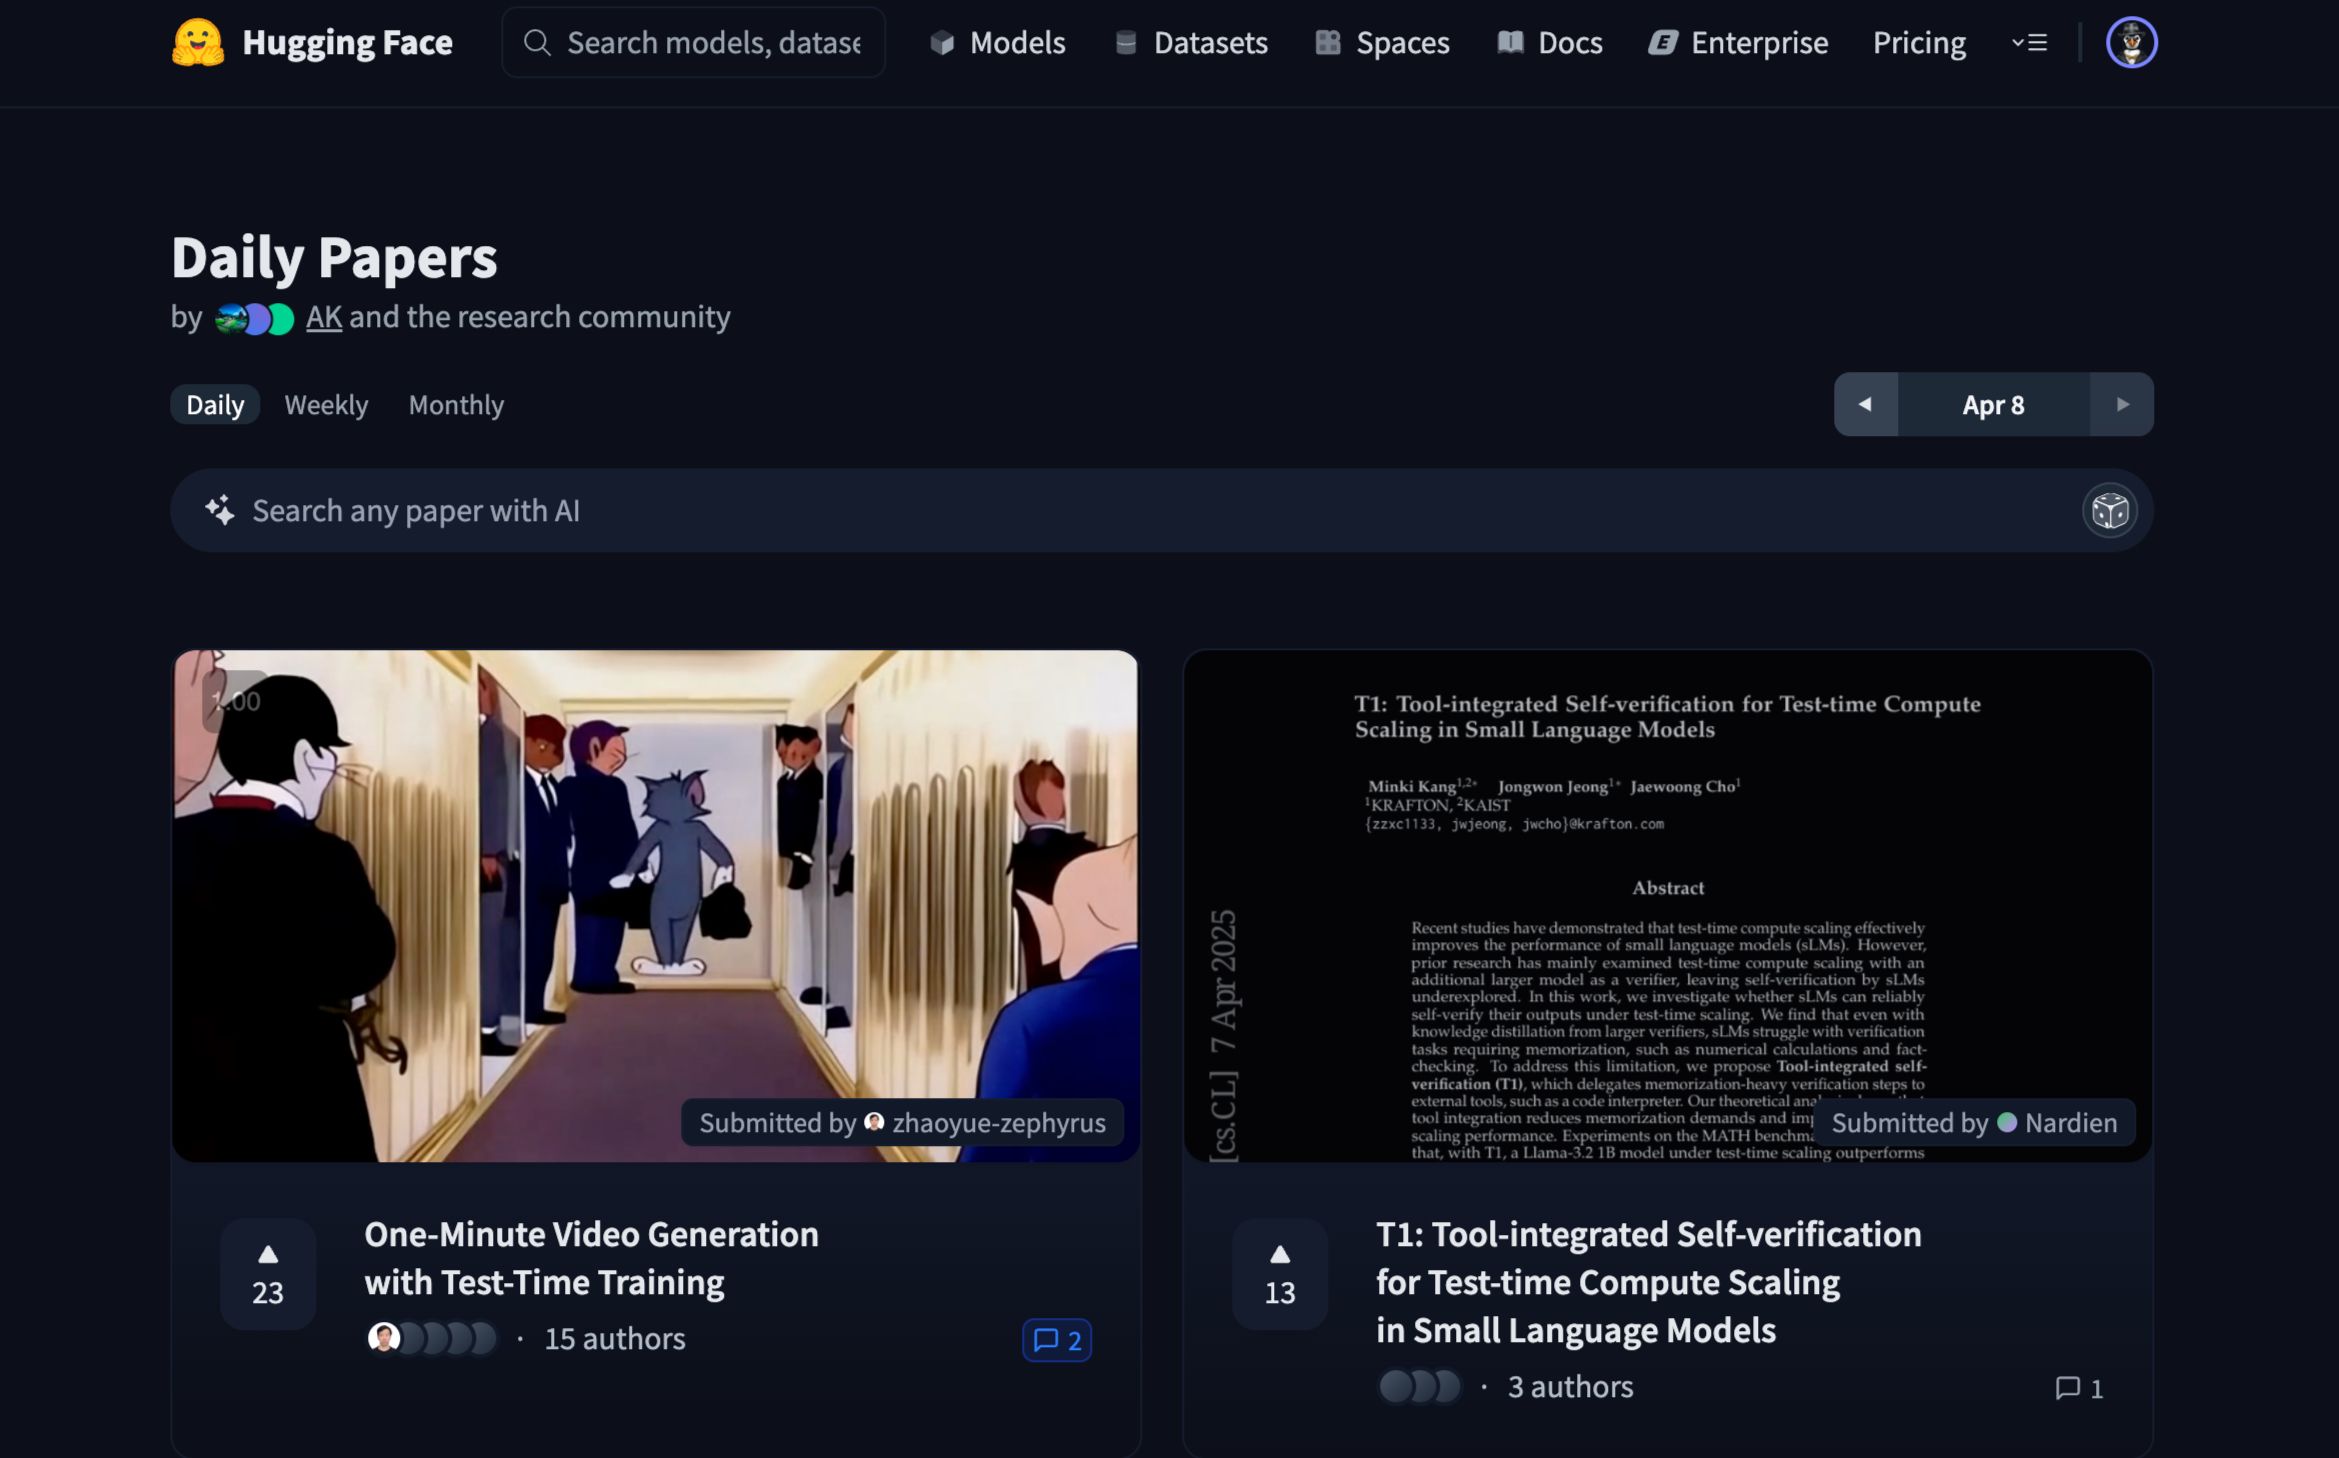Open the Apr 8 date picker
The height and width of the screenshot is (1458, 2339).
[x=1993, y=405]
